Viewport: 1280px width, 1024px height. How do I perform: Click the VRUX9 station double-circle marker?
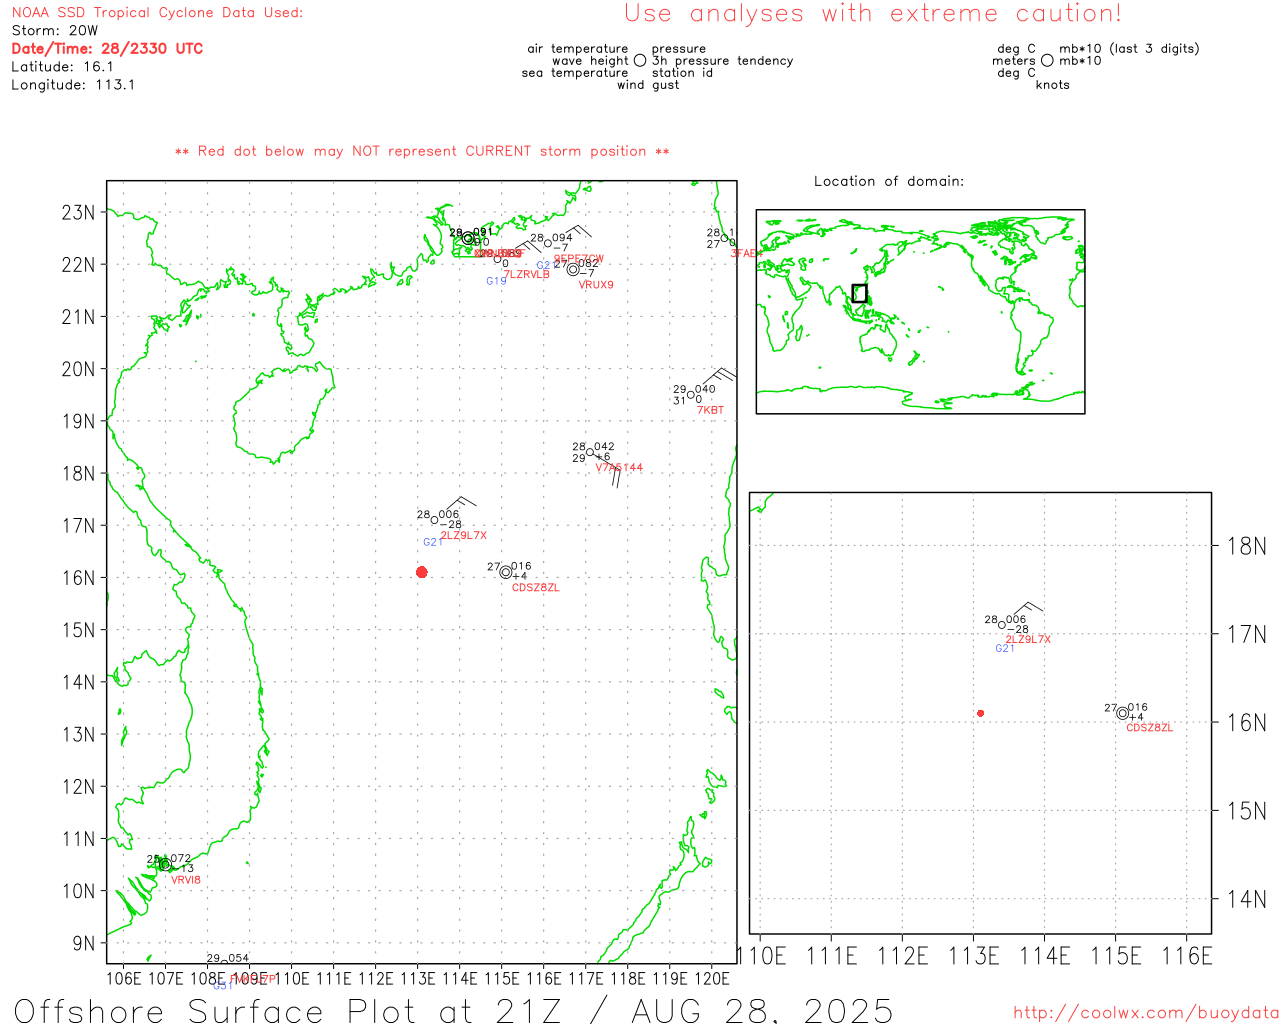573,269
